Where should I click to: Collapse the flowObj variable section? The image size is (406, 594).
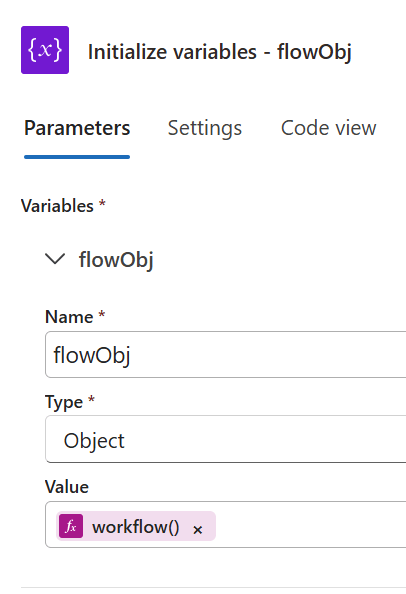(x=55, y=259)
